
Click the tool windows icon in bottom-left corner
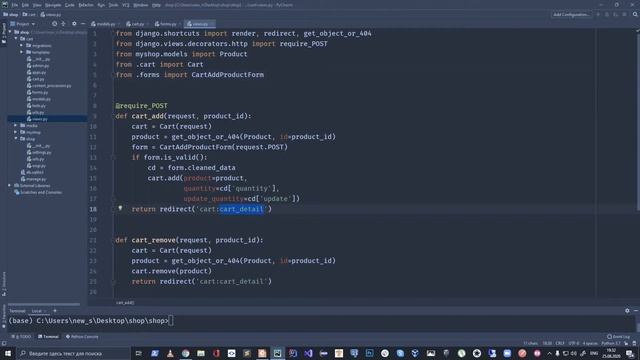point(4,344)
